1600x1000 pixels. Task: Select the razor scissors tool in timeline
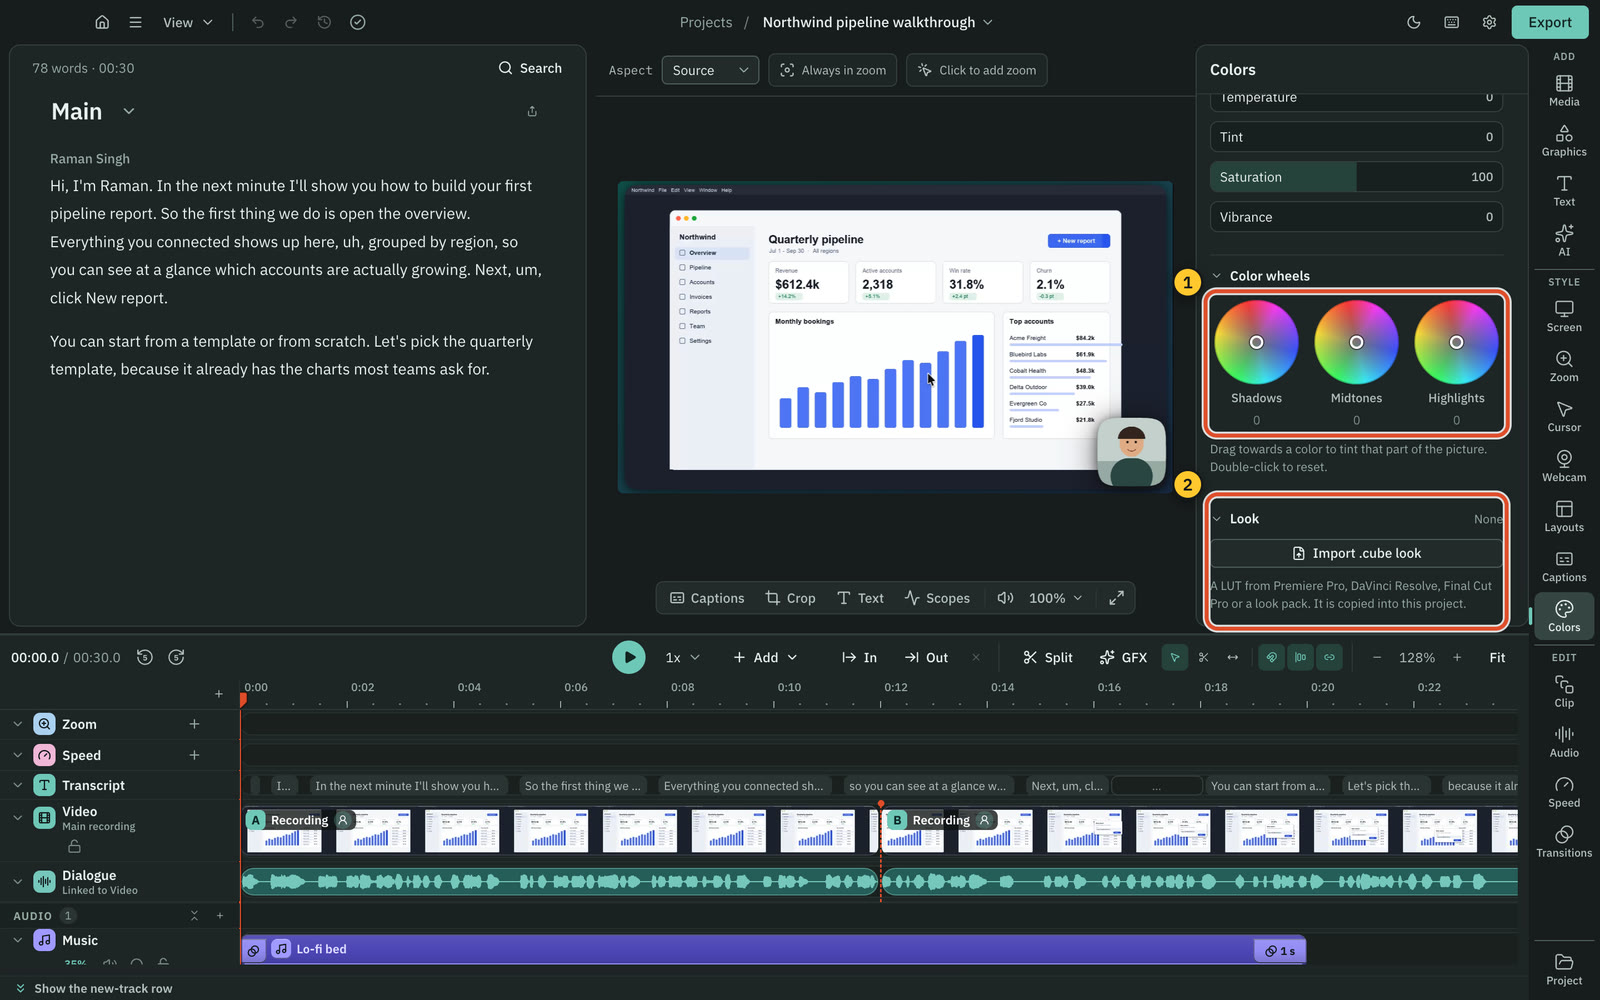[x=1203, y=657]
